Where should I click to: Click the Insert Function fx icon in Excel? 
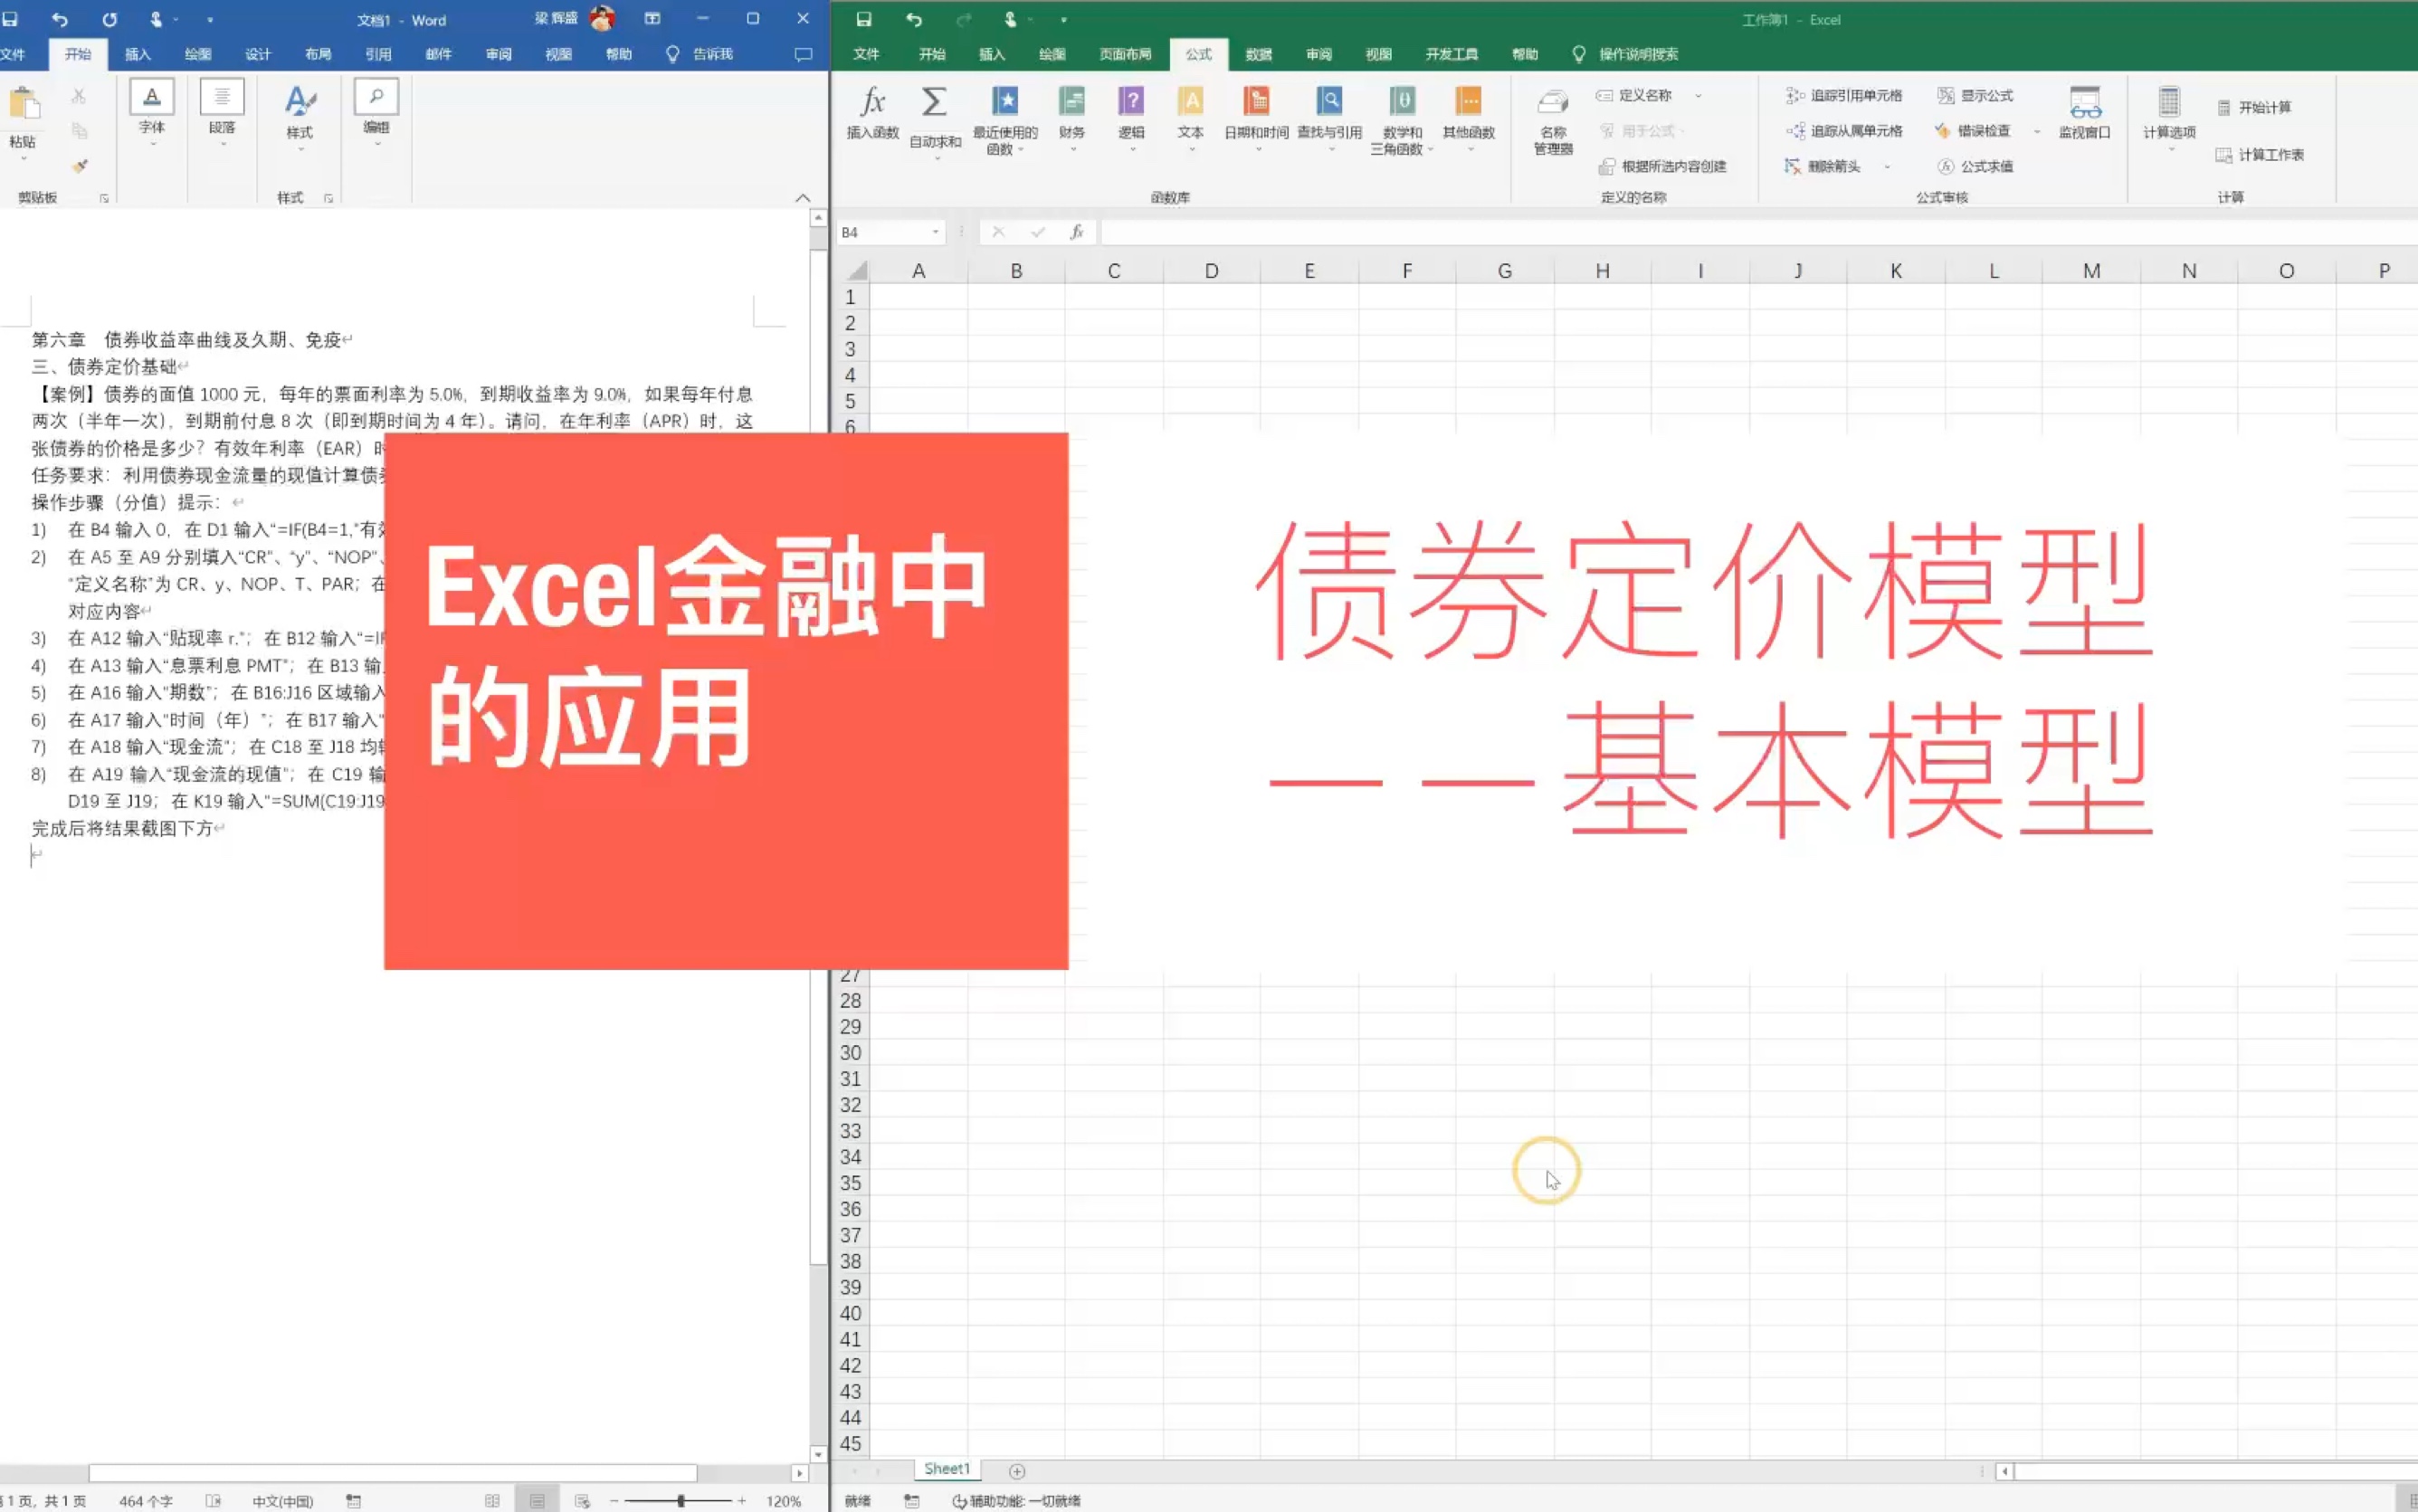point(873,101)
